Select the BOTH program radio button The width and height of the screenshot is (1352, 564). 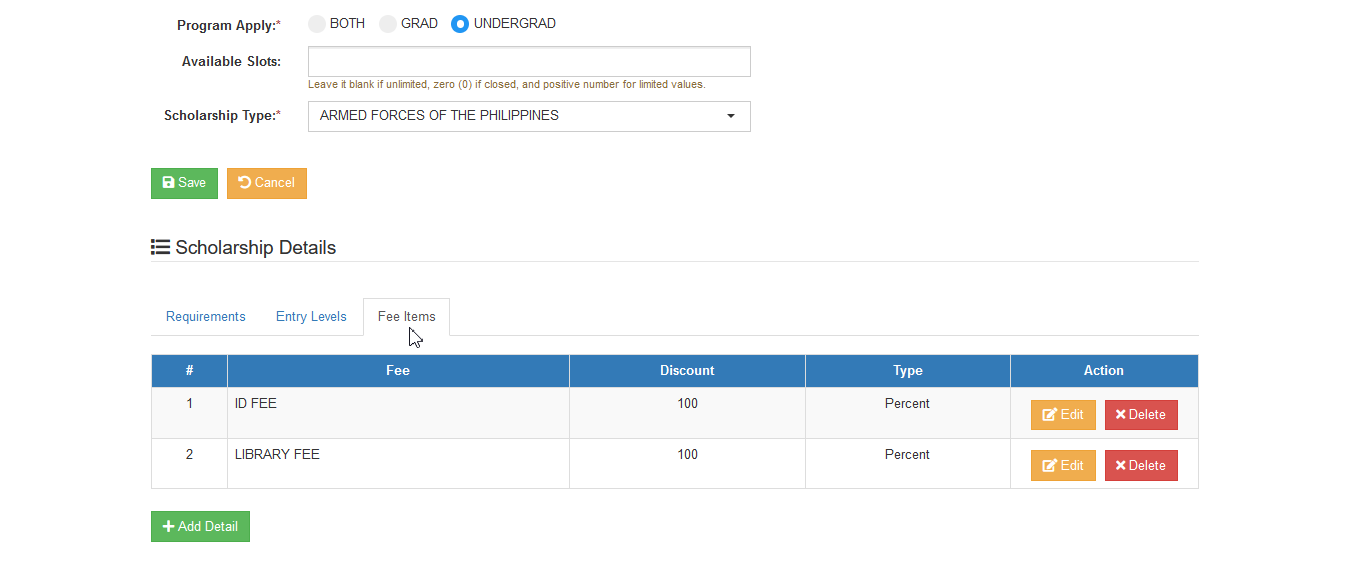(317, 24)
